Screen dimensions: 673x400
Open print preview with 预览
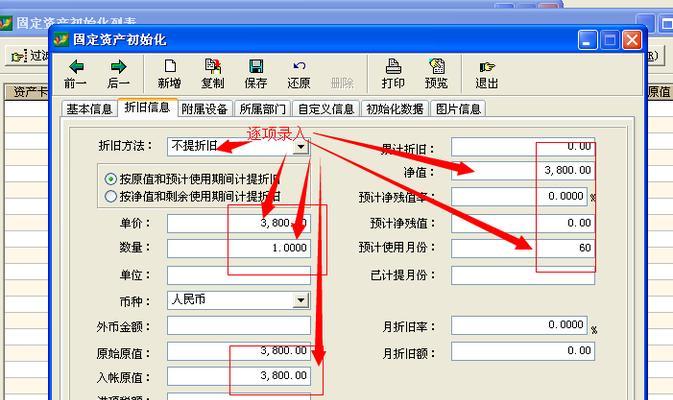[437, 74]
